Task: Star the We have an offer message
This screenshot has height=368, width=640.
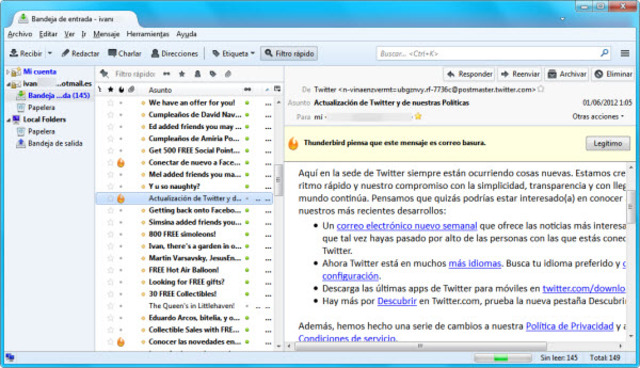Action: (x=110, y=103)
